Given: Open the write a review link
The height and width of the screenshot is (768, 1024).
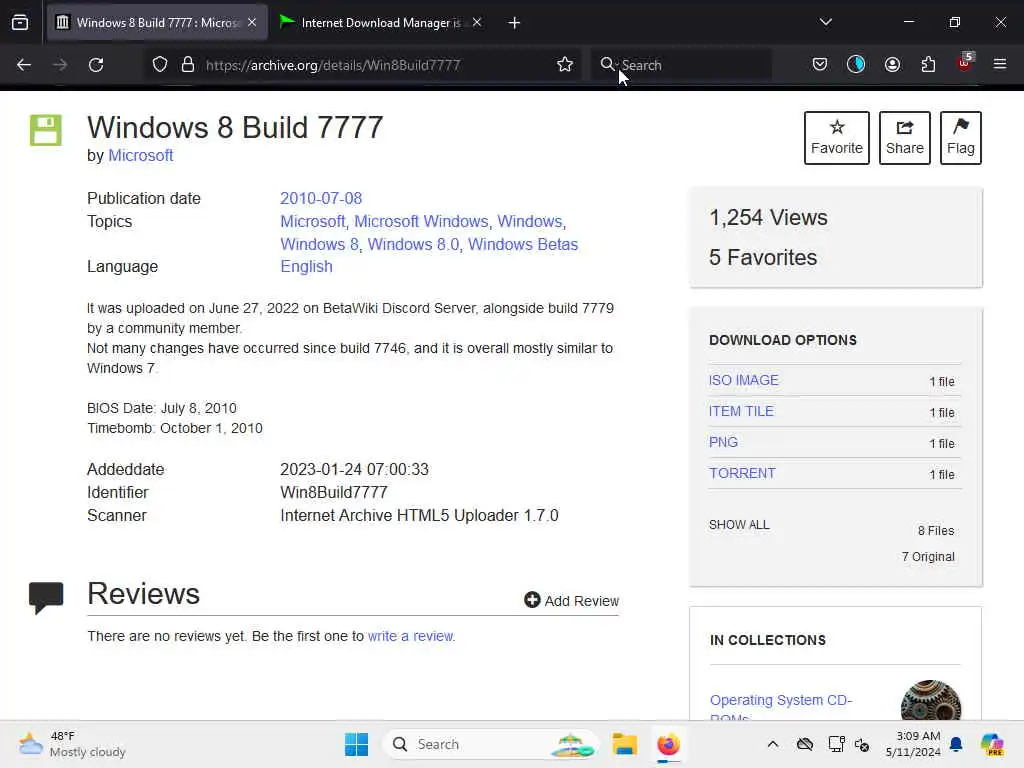Looking at the screenshot, I should point(410,636).
